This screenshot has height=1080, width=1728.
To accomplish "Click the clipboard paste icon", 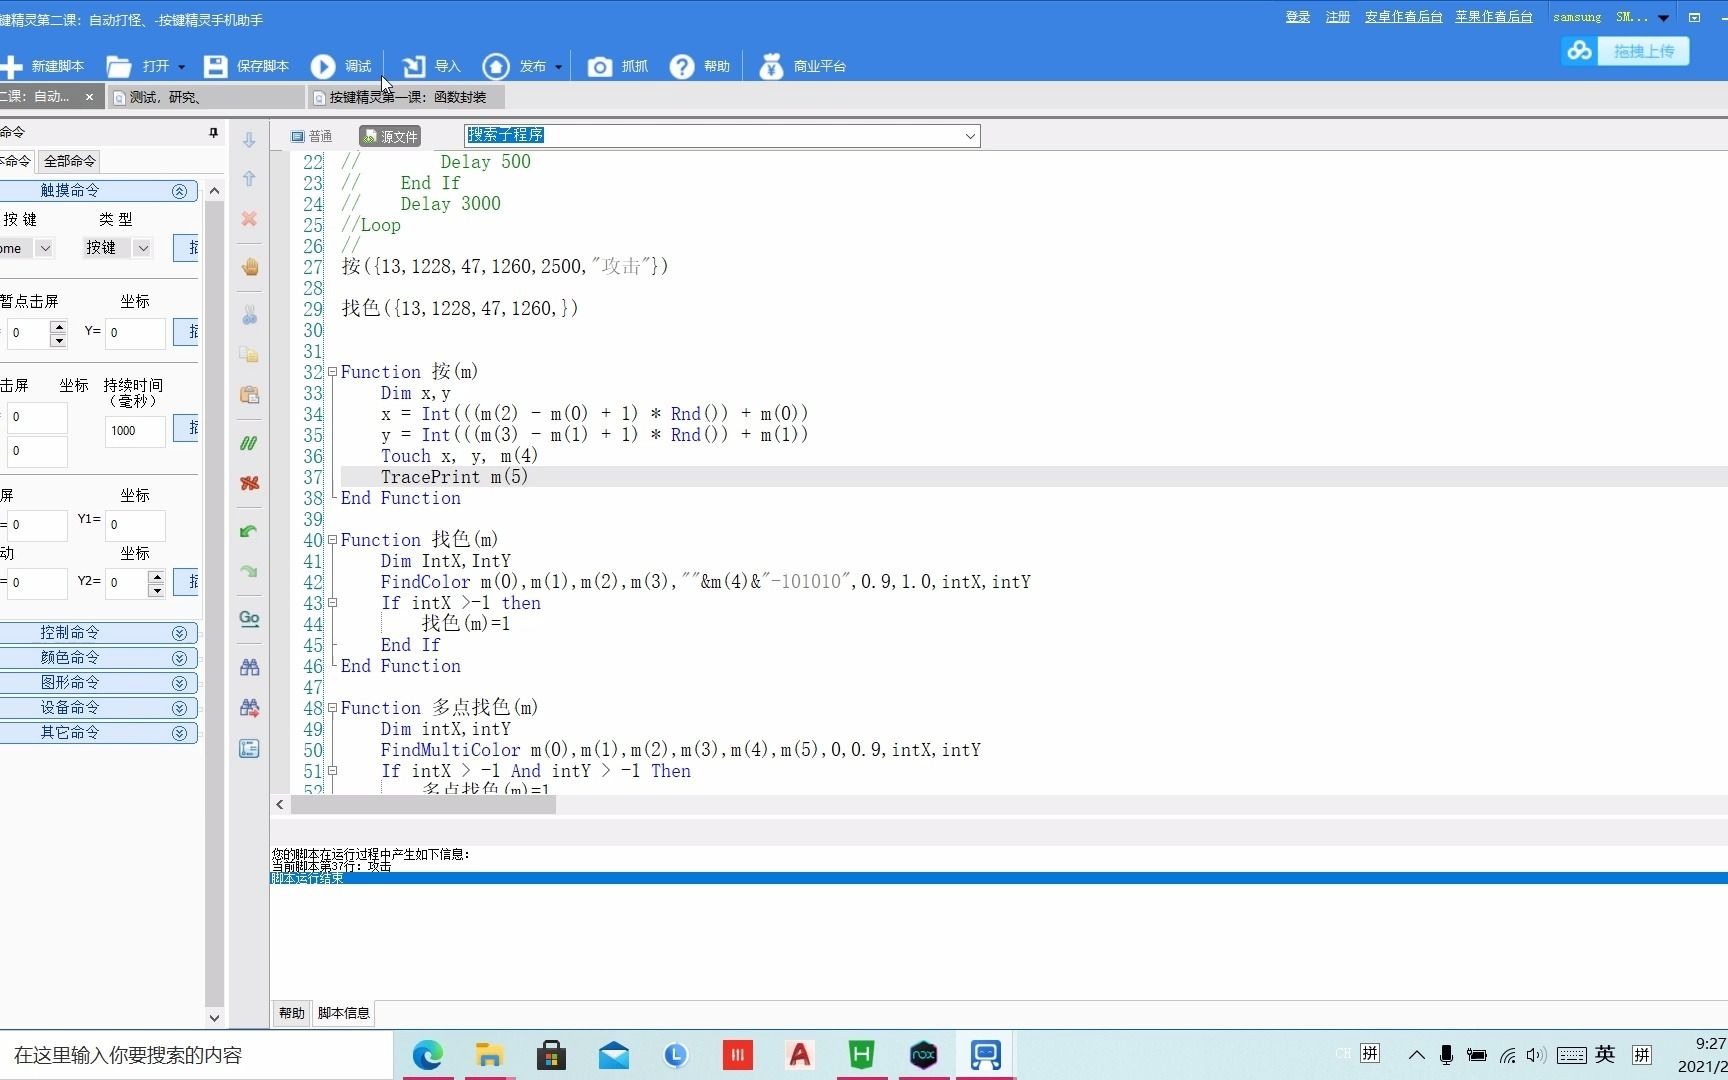I will click(x=249, y=394).
